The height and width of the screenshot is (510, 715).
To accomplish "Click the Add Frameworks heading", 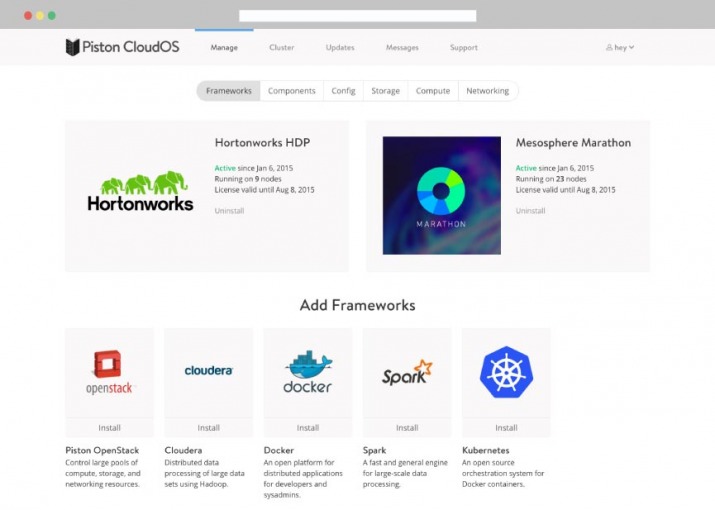I will point(358,305).
